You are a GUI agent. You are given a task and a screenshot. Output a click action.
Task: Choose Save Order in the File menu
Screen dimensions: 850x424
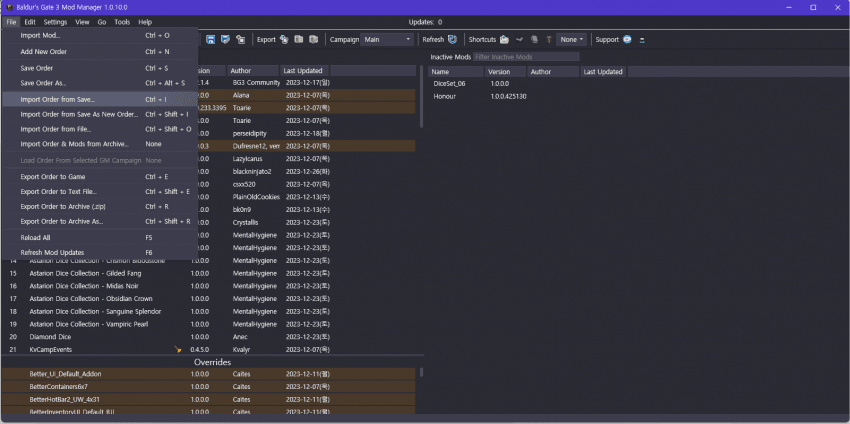(100, 68)
